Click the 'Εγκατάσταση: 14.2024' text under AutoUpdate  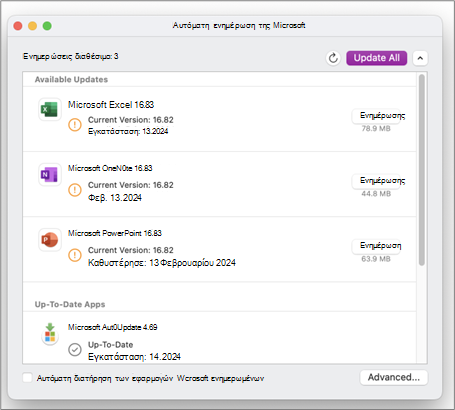tap(134, 357)
